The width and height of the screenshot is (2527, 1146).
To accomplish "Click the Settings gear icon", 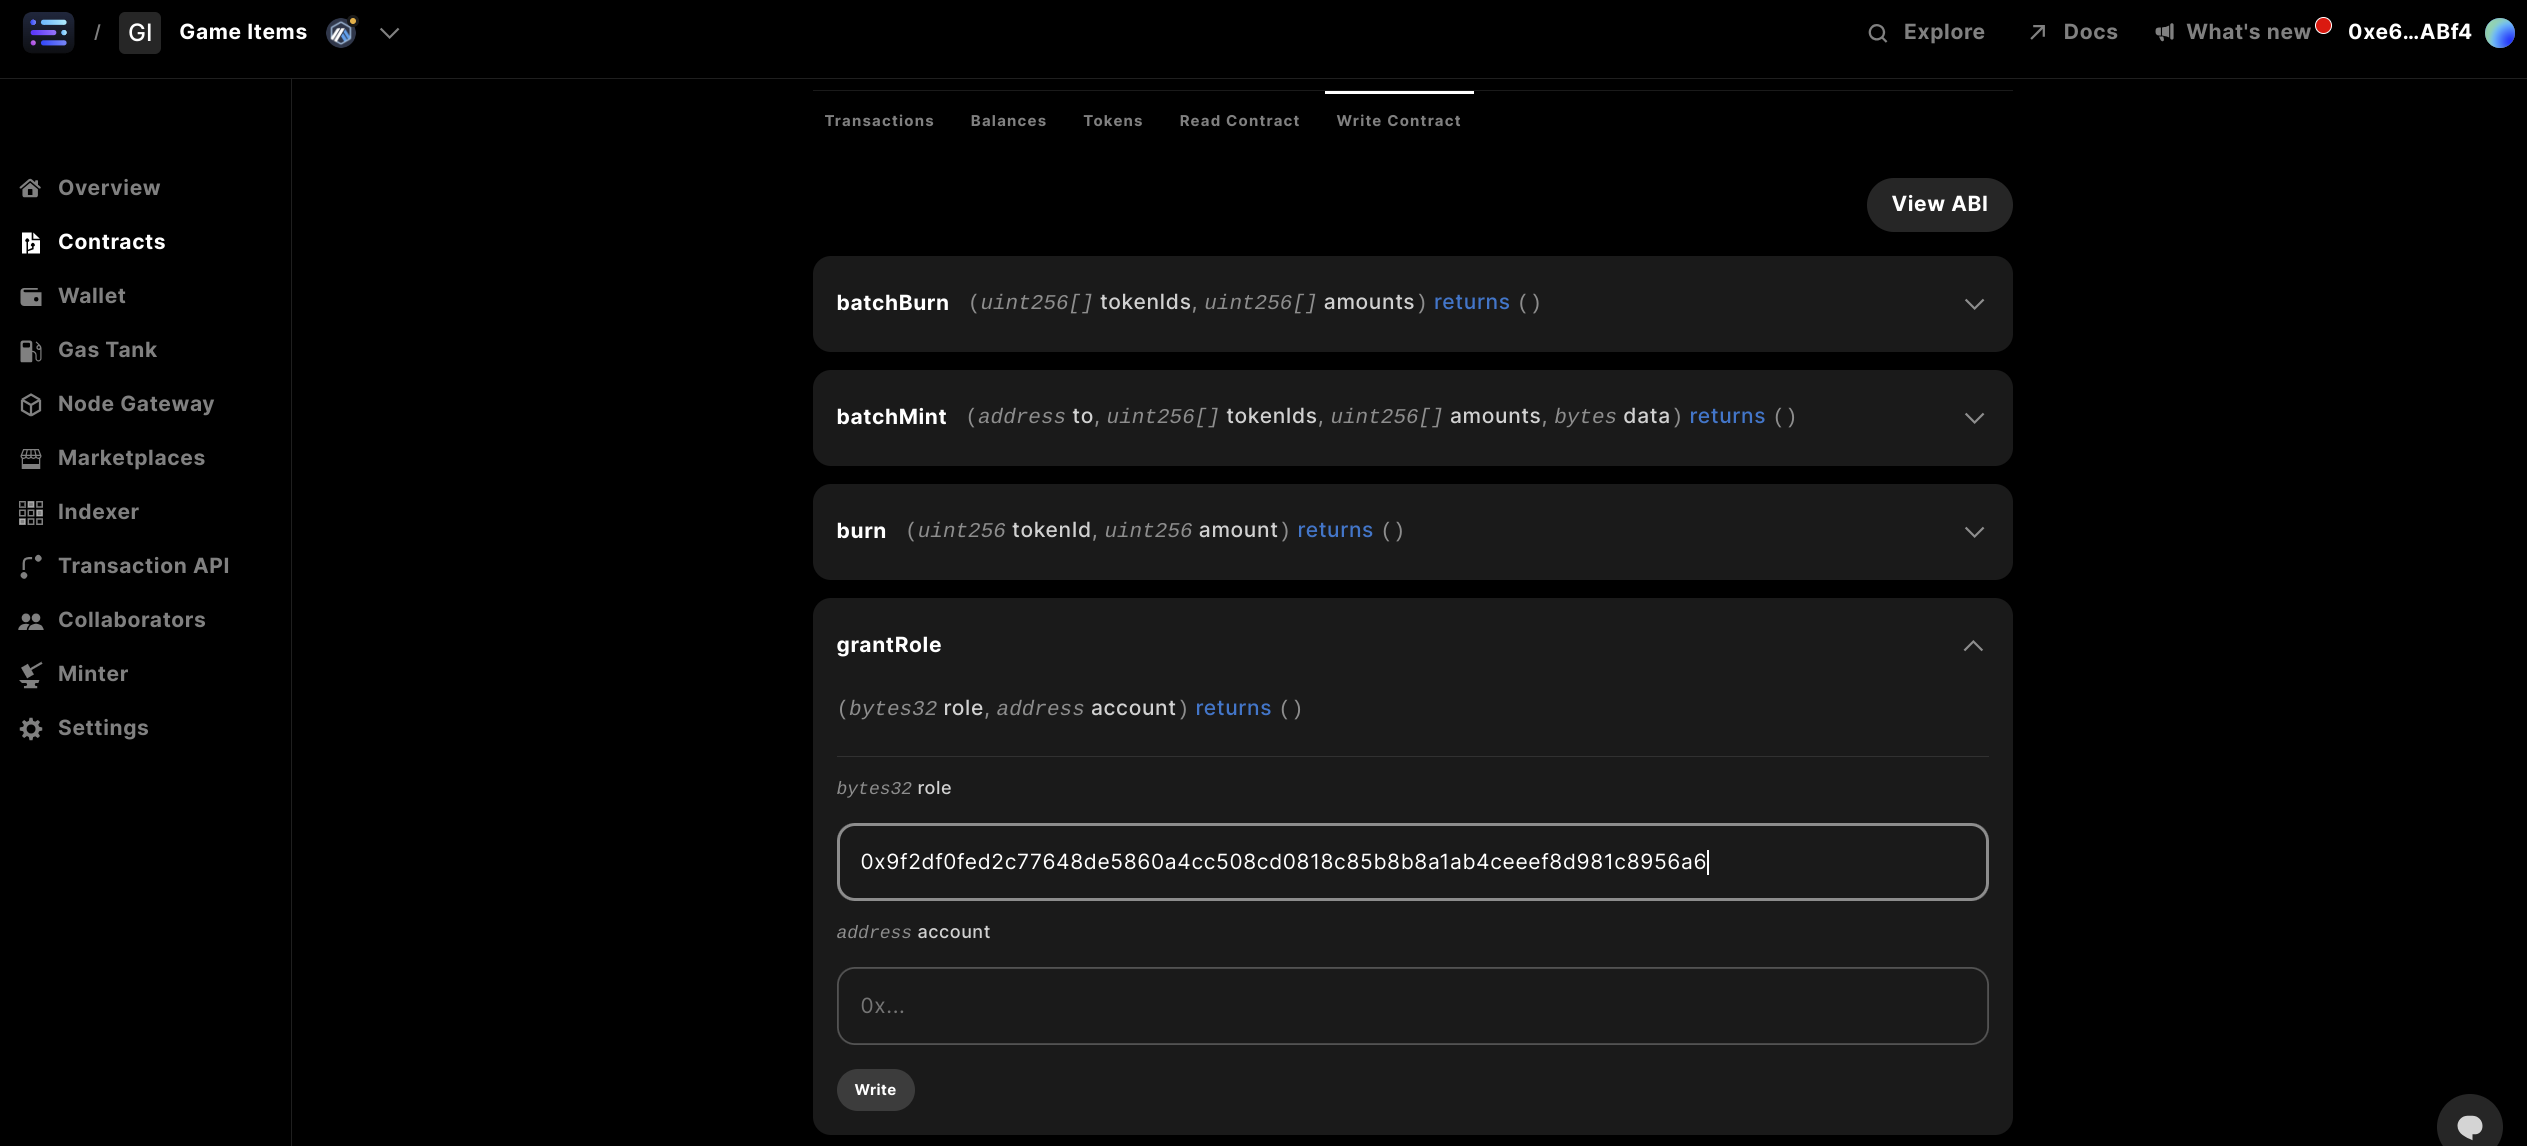I will (31, 728).
